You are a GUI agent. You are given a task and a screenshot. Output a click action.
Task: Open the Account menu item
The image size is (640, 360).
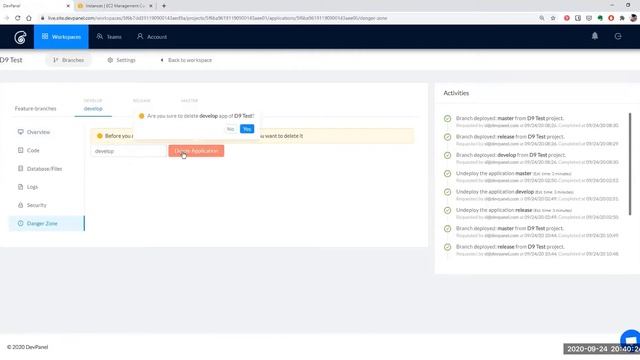pyautogui.click(x=152, y=37)
